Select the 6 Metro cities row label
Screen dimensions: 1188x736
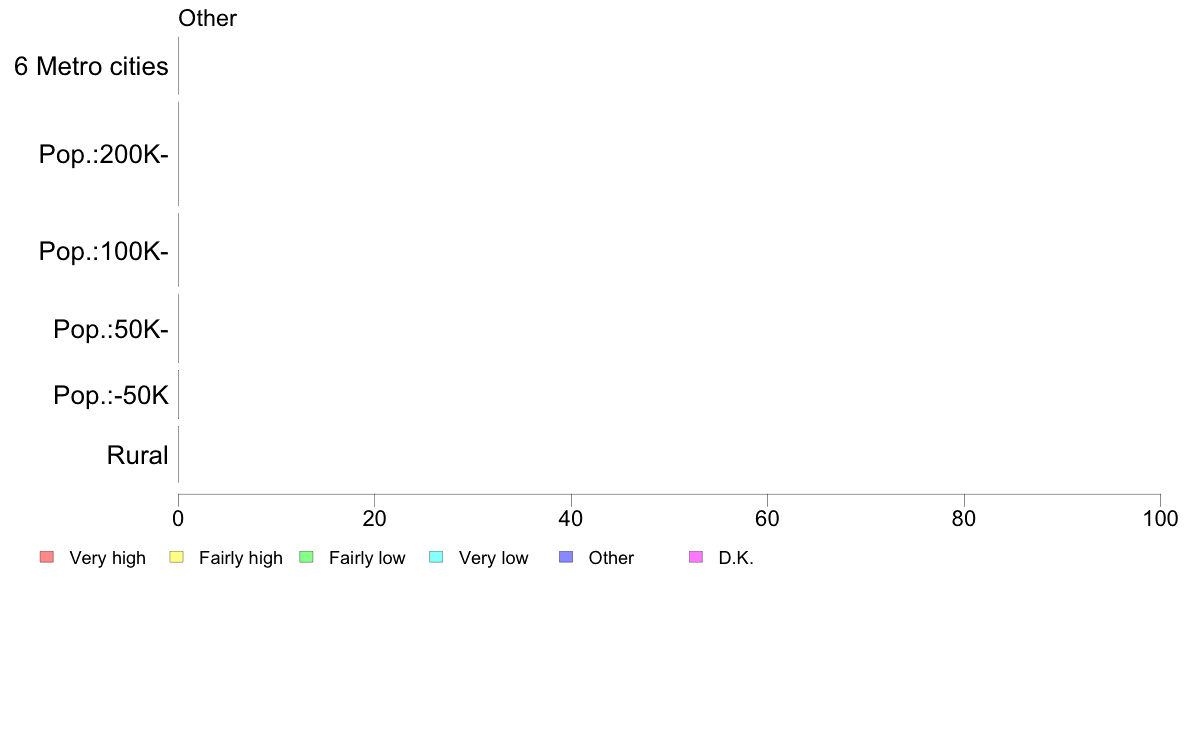[x=91, y=67]
